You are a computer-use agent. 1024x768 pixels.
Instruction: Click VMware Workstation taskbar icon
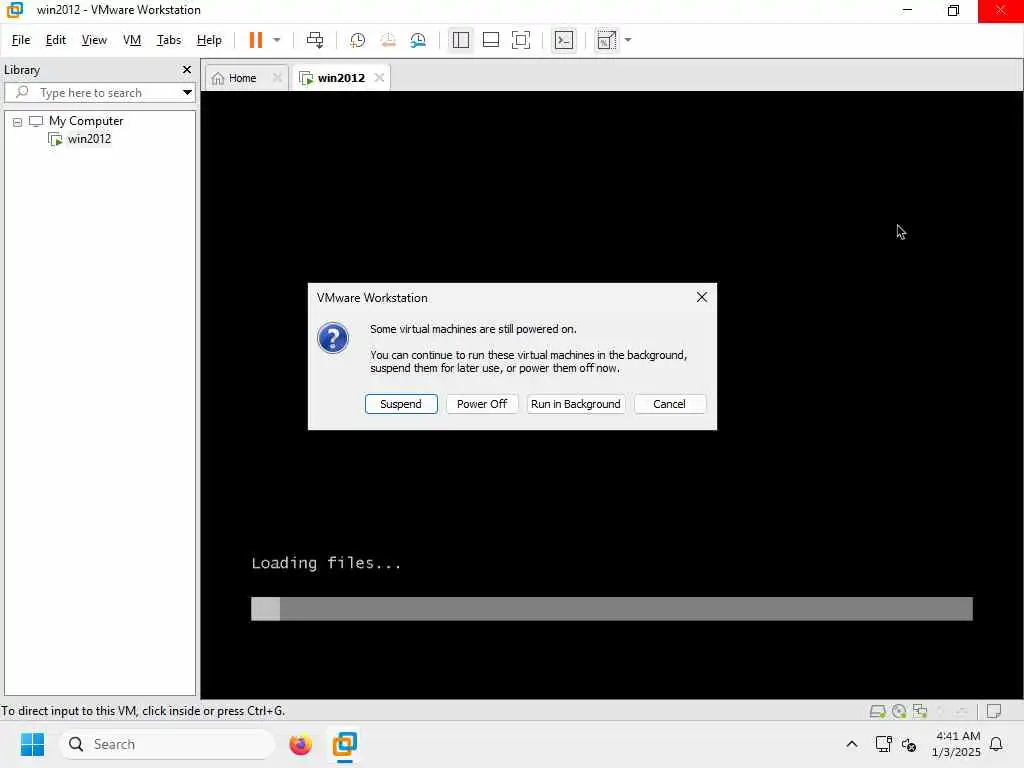point(344,744)
